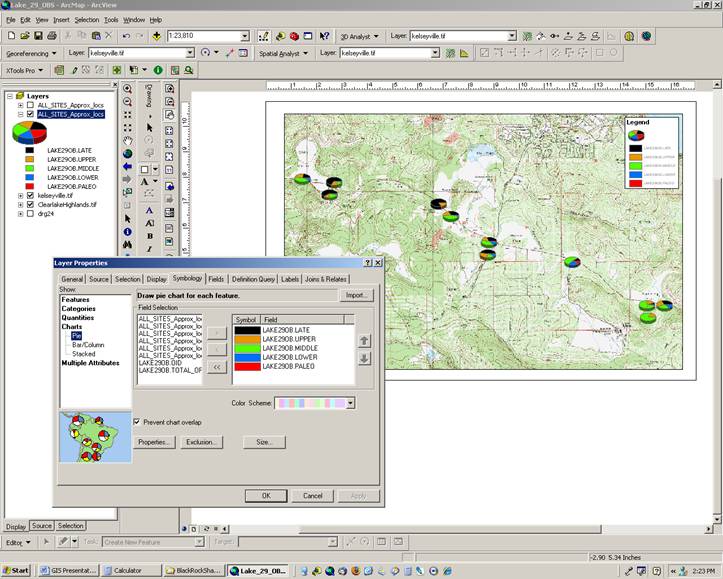Open the Selection menu
The width and height of the screenshot is (723, 579).
[x=87, y=20]
